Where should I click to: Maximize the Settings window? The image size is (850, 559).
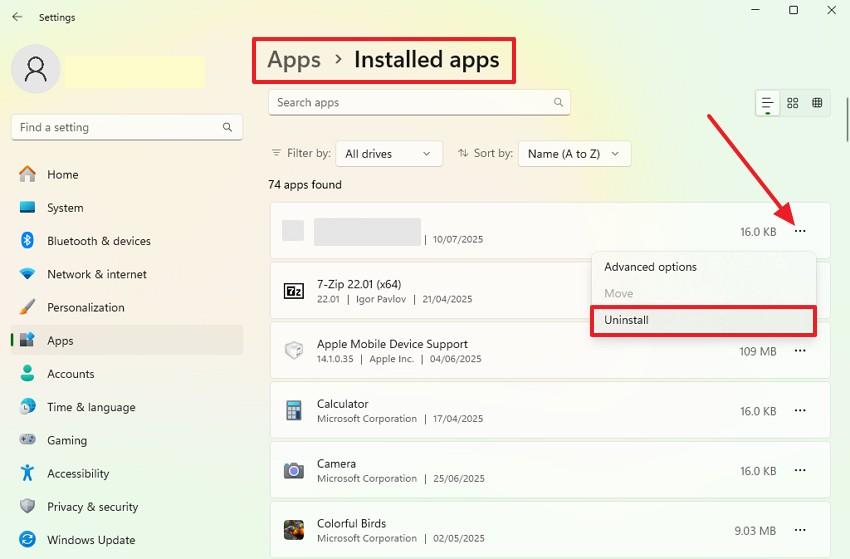794,10
